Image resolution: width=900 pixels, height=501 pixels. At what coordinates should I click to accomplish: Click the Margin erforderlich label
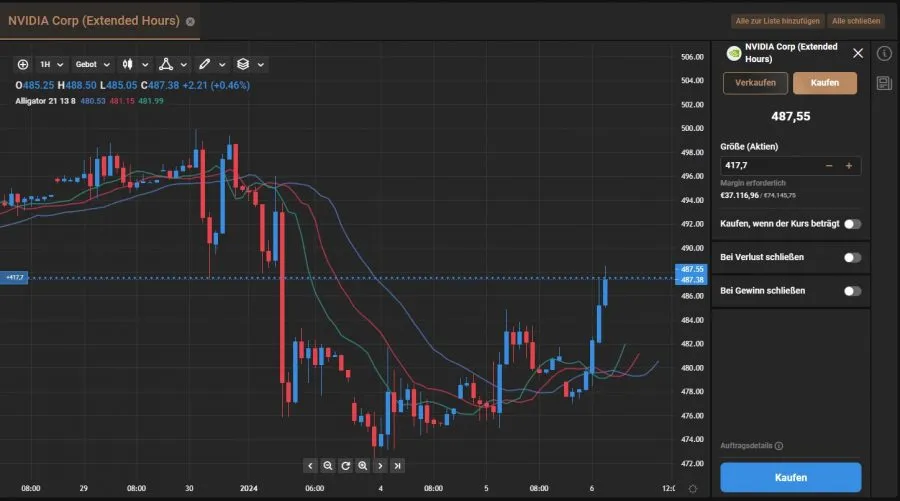click(x=753, y=183)
